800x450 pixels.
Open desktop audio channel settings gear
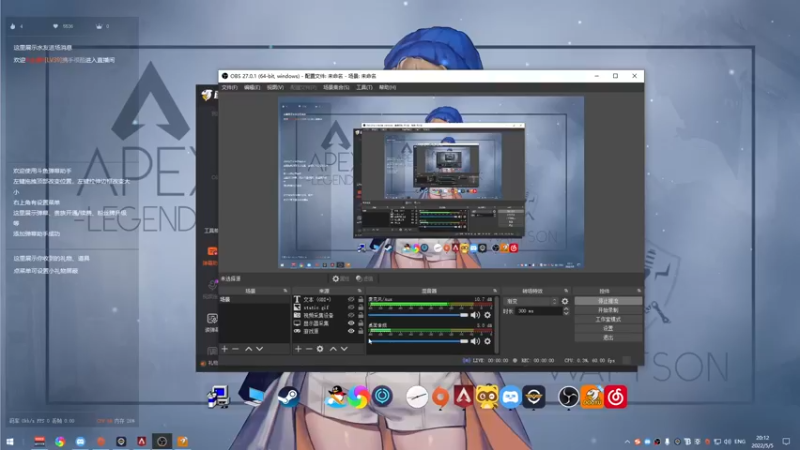[x=488, y=341]
